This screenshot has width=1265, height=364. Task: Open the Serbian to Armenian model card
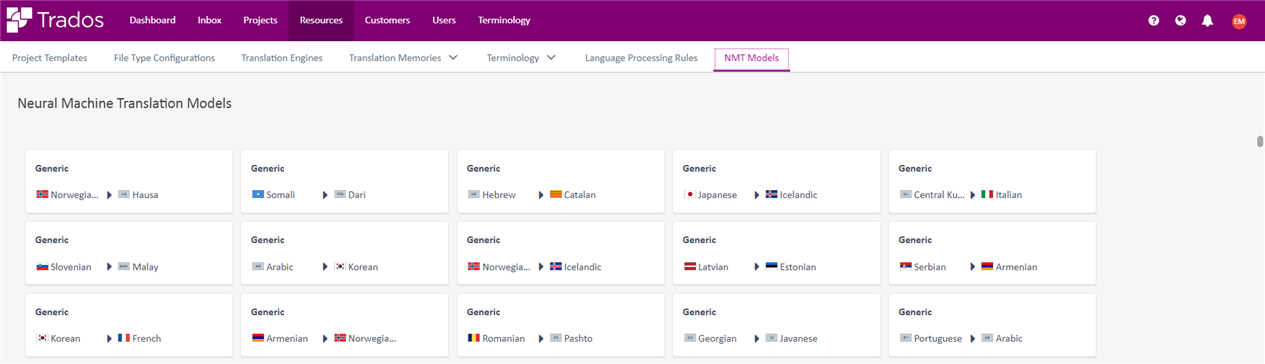tap(992, 253)
